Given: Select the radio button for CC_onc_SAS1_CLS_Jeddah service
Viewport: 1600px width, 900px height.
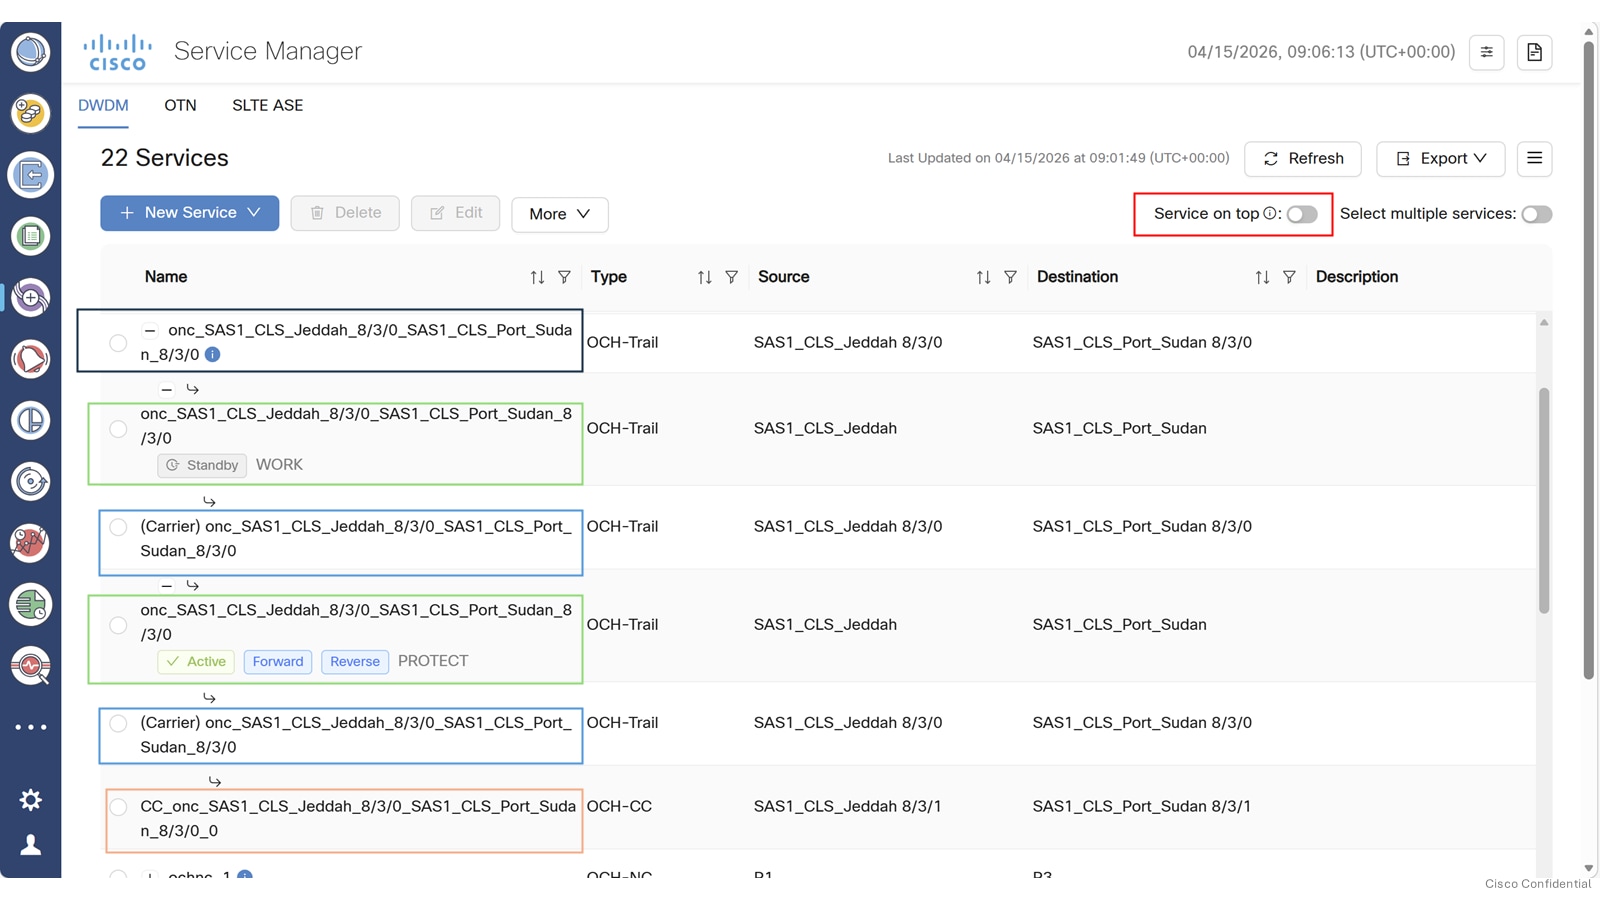Looking at the screenshot, I should 118,806.
